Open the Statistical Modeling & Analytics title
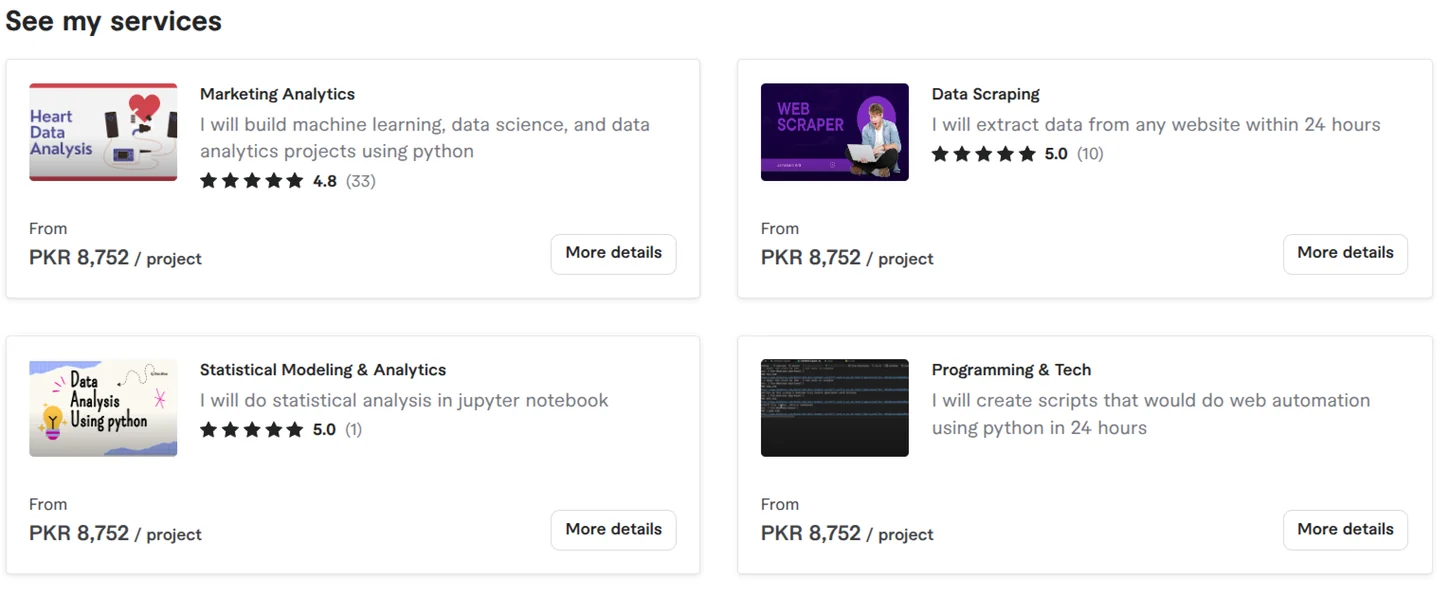The image size is (1440, 597). (323, 370)
